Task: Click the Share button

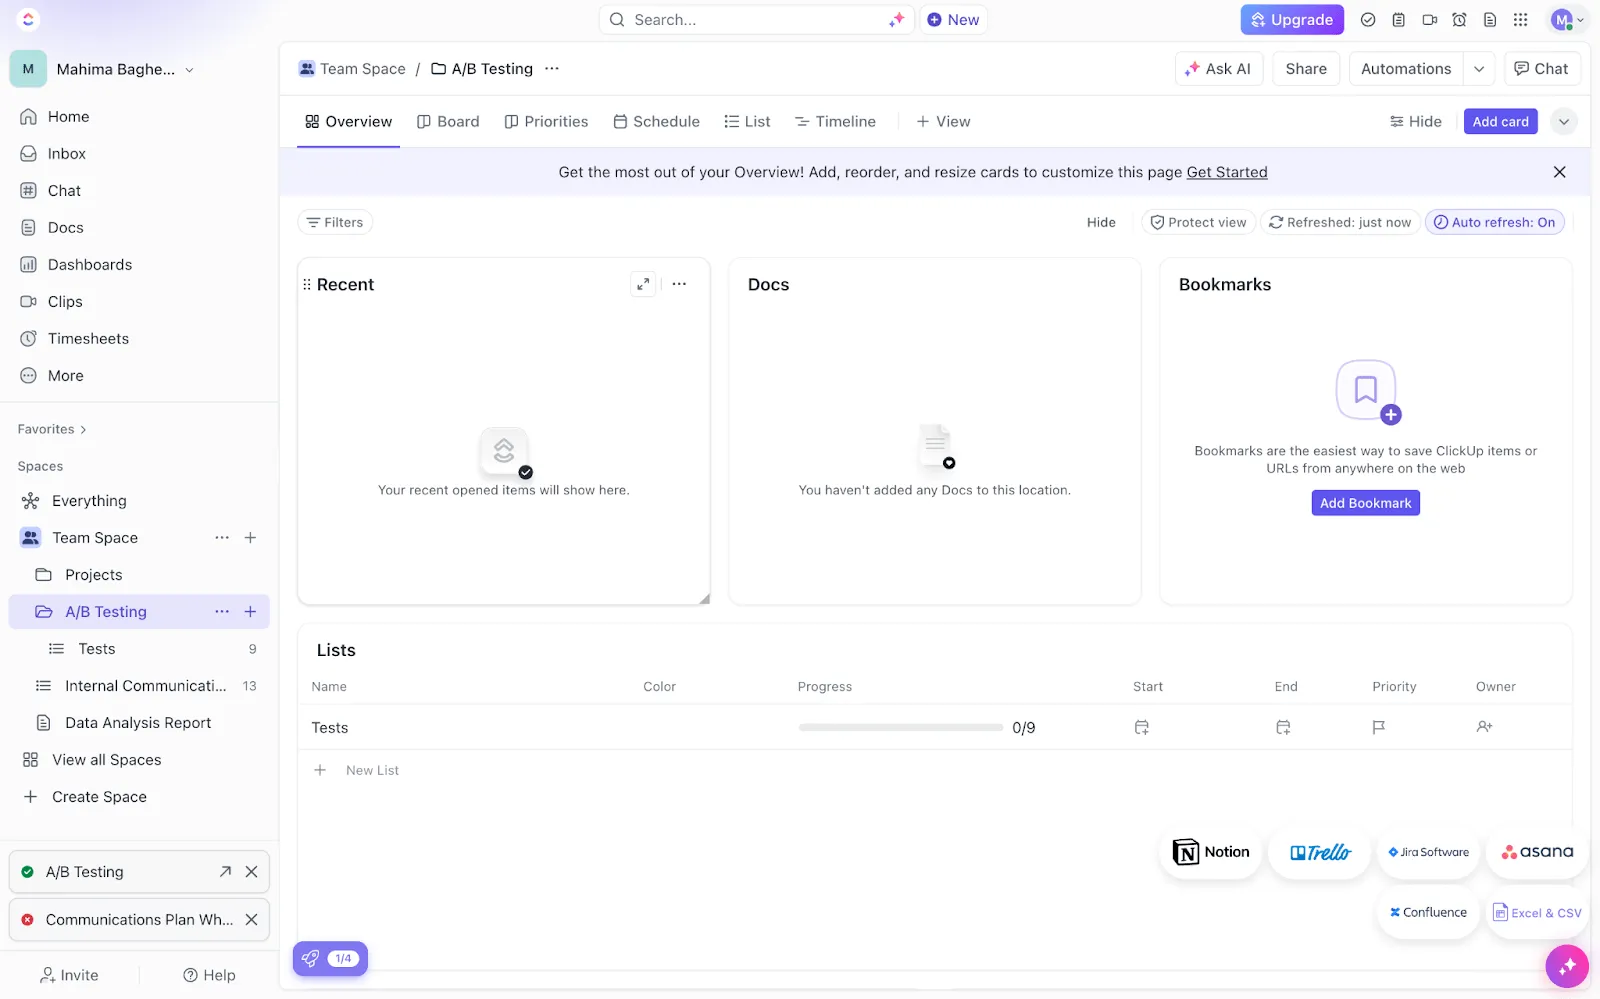Action: (x=1306, y=69)
